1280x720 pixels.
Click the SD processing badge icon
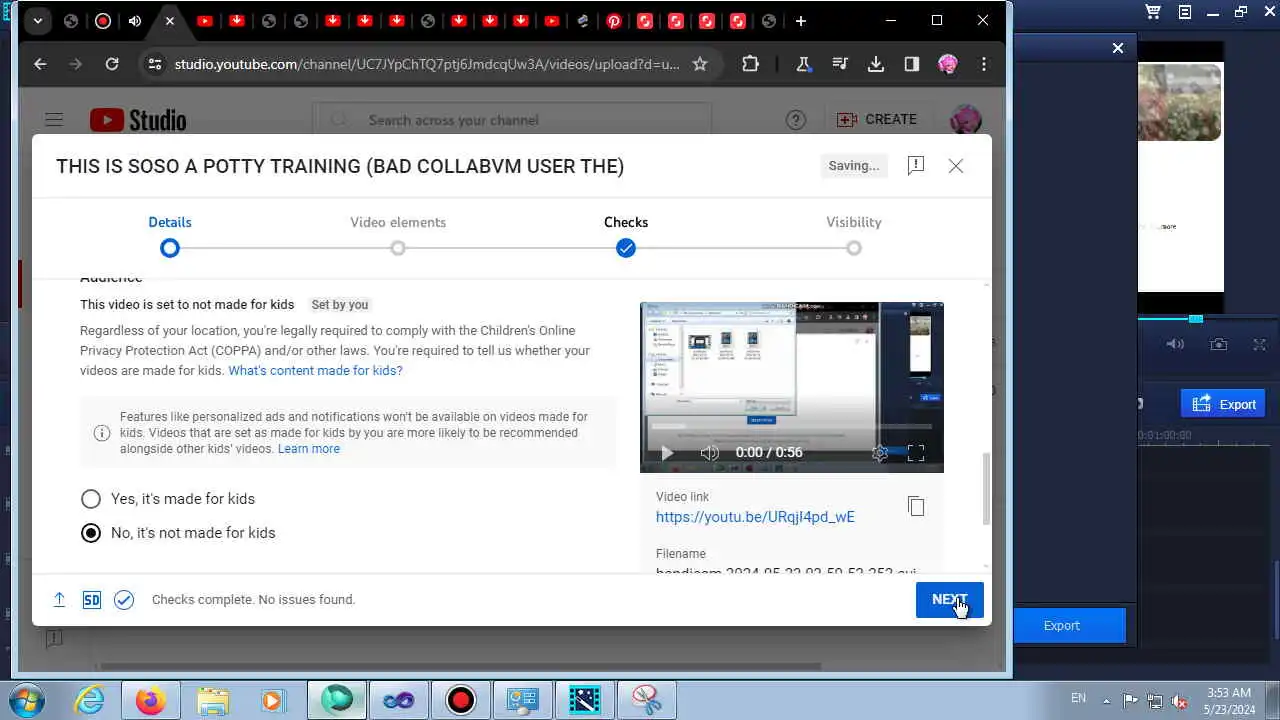pyautogui.click(x=91, y=600)
